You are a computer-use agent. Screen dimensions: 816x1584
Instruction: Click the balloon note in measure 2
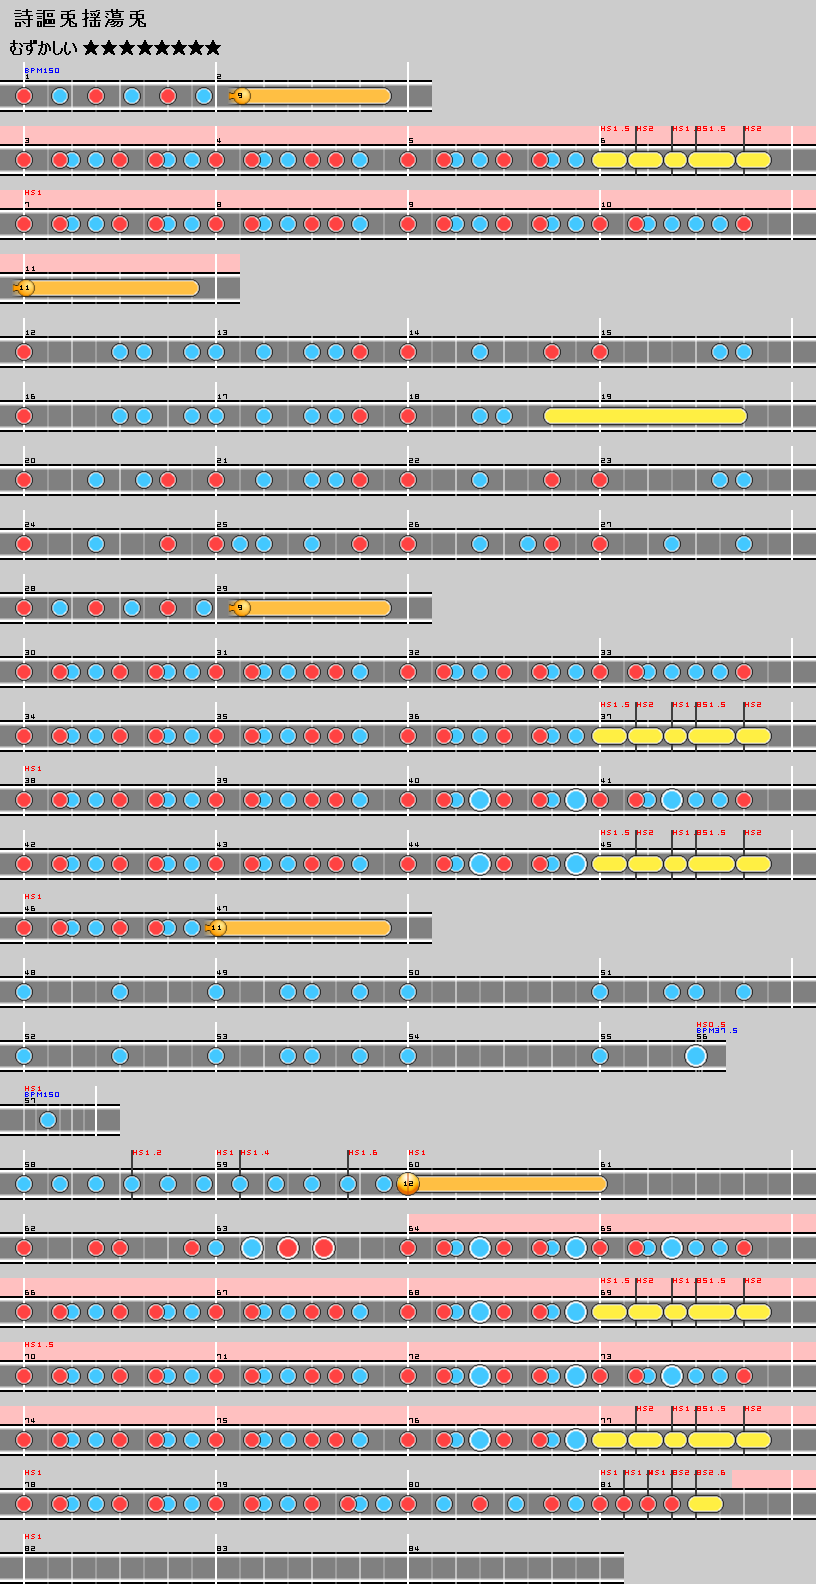tap(240, 96)
